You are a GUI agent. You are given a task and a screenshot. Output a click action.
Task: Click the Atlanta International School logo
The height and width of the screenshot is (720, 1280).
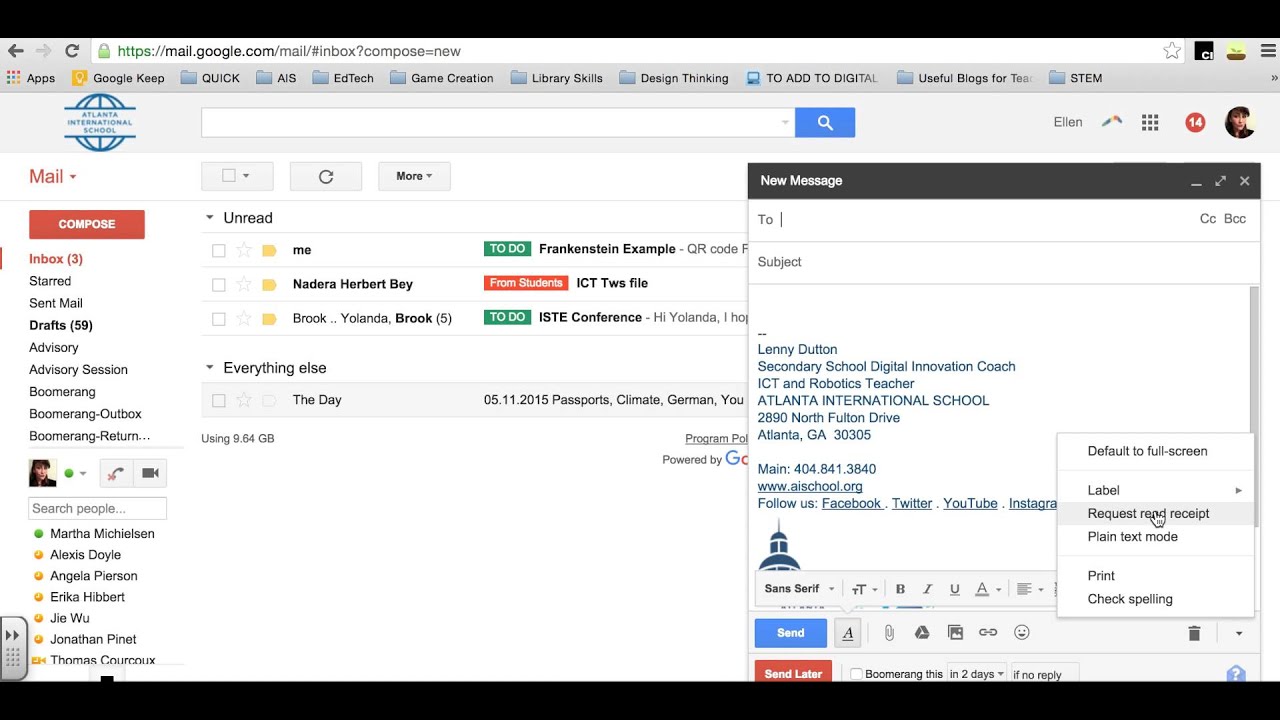pyautogui.click(x=100, y=122)
